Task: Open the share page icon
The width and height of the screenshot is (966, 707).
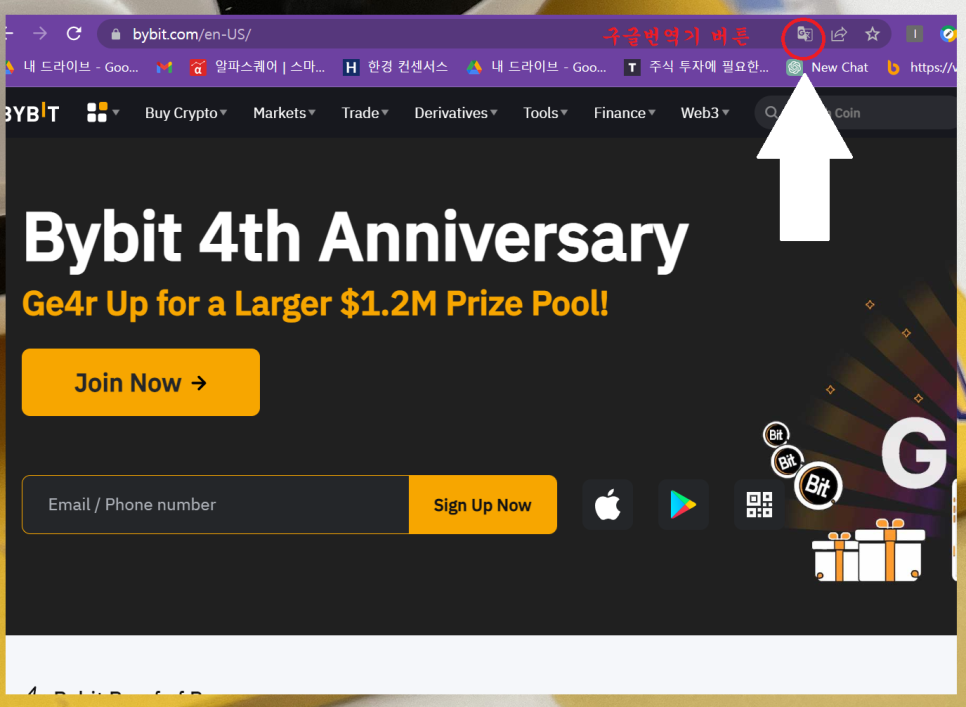Action: (838, 34)
